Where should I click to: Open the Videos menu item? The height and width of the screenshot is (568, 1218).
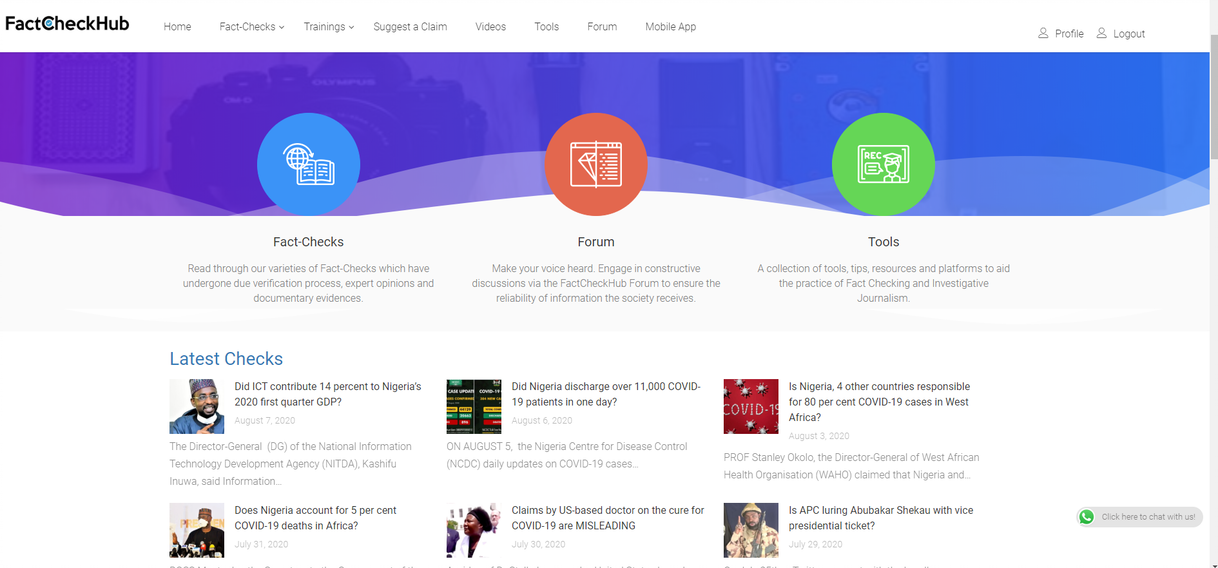(490, 27)
